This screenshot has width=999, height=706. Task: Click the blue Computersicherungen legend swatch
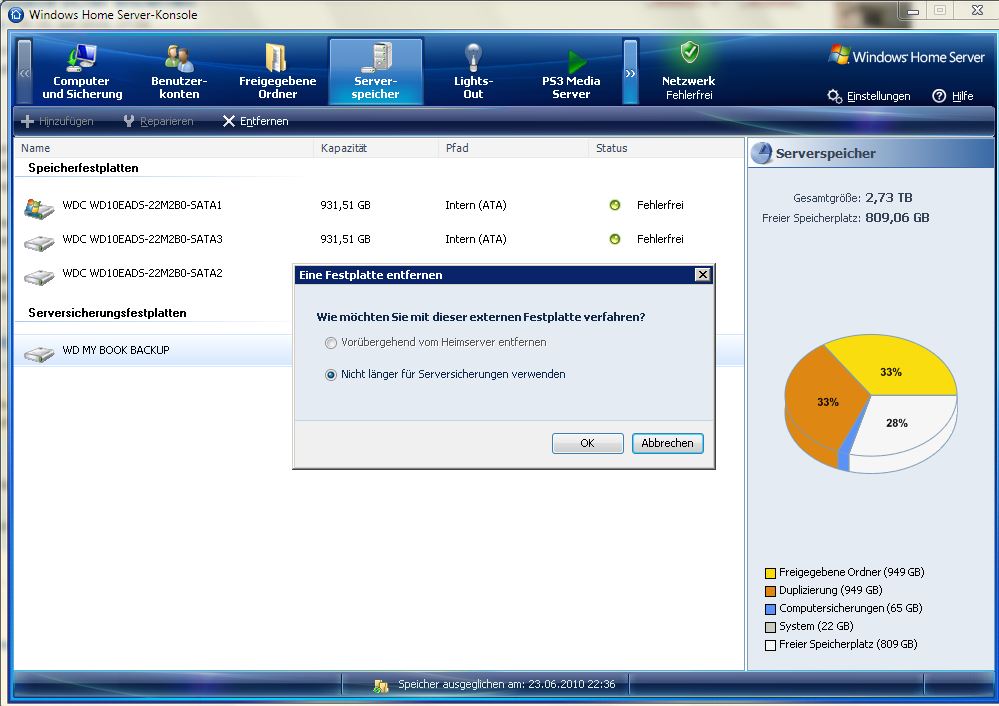[770, 609]
